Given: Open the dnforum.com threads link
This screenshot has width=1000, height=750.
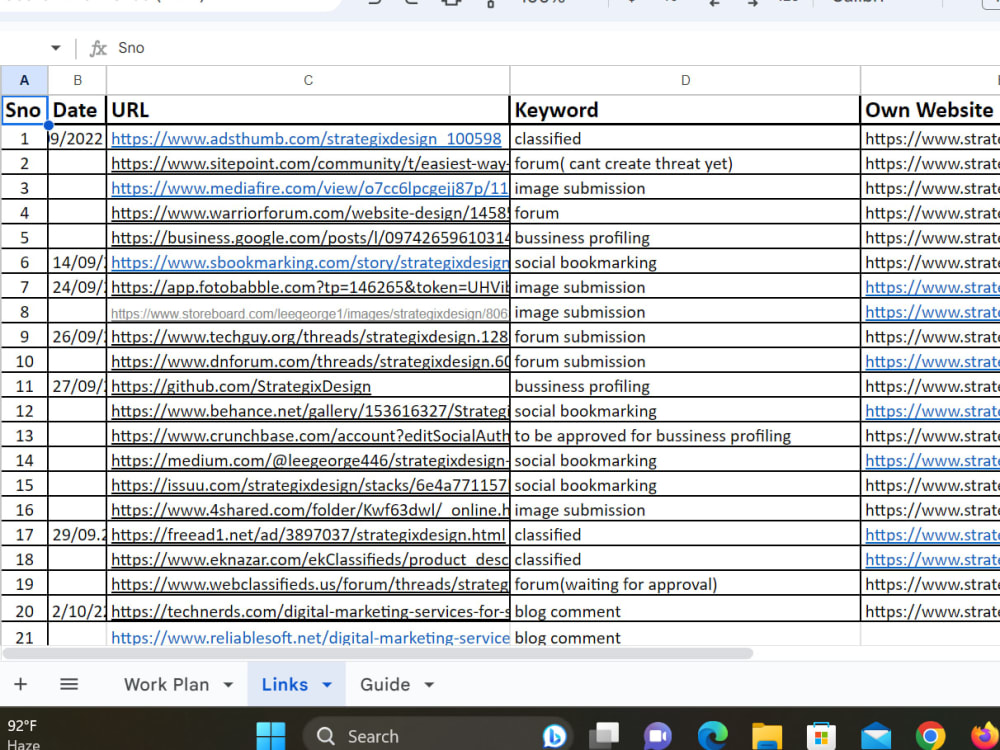Looking at the screenshot, I should tap(309, 362).
